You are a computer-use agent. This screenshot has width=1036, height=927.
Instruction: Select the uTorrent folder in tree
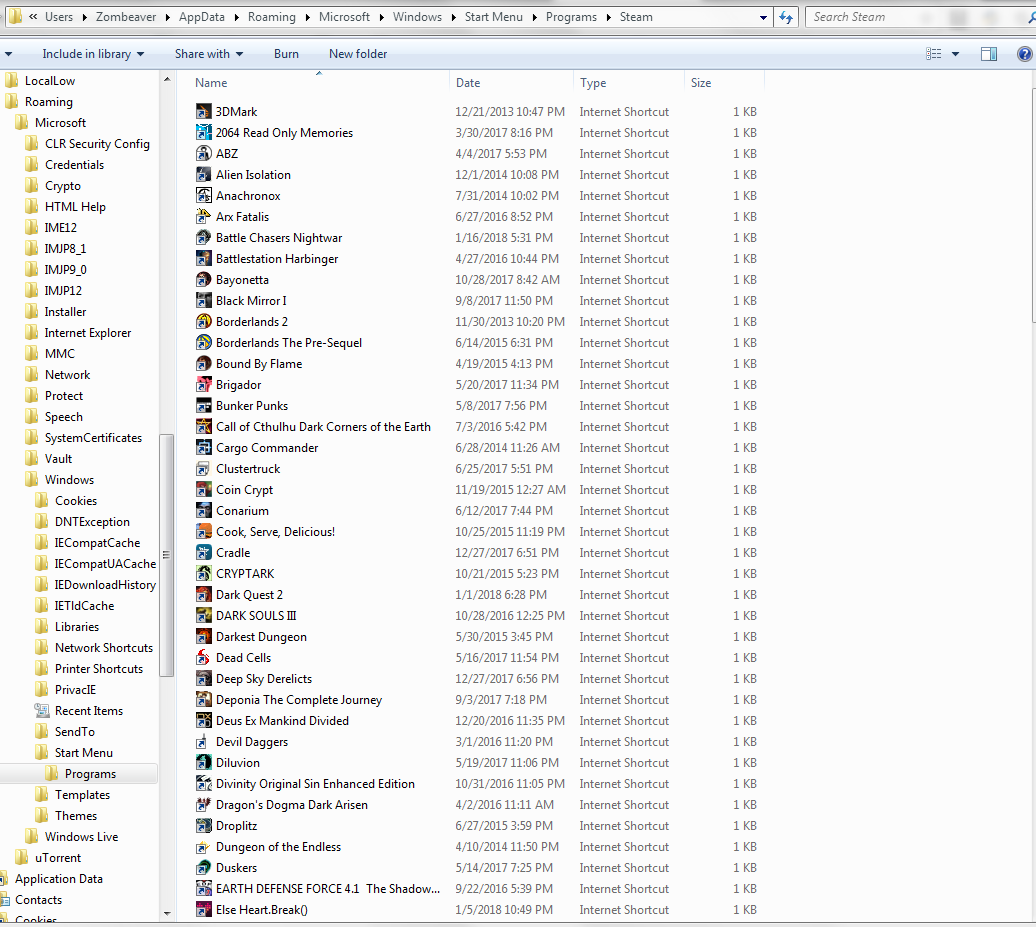(x=58, y=858)
